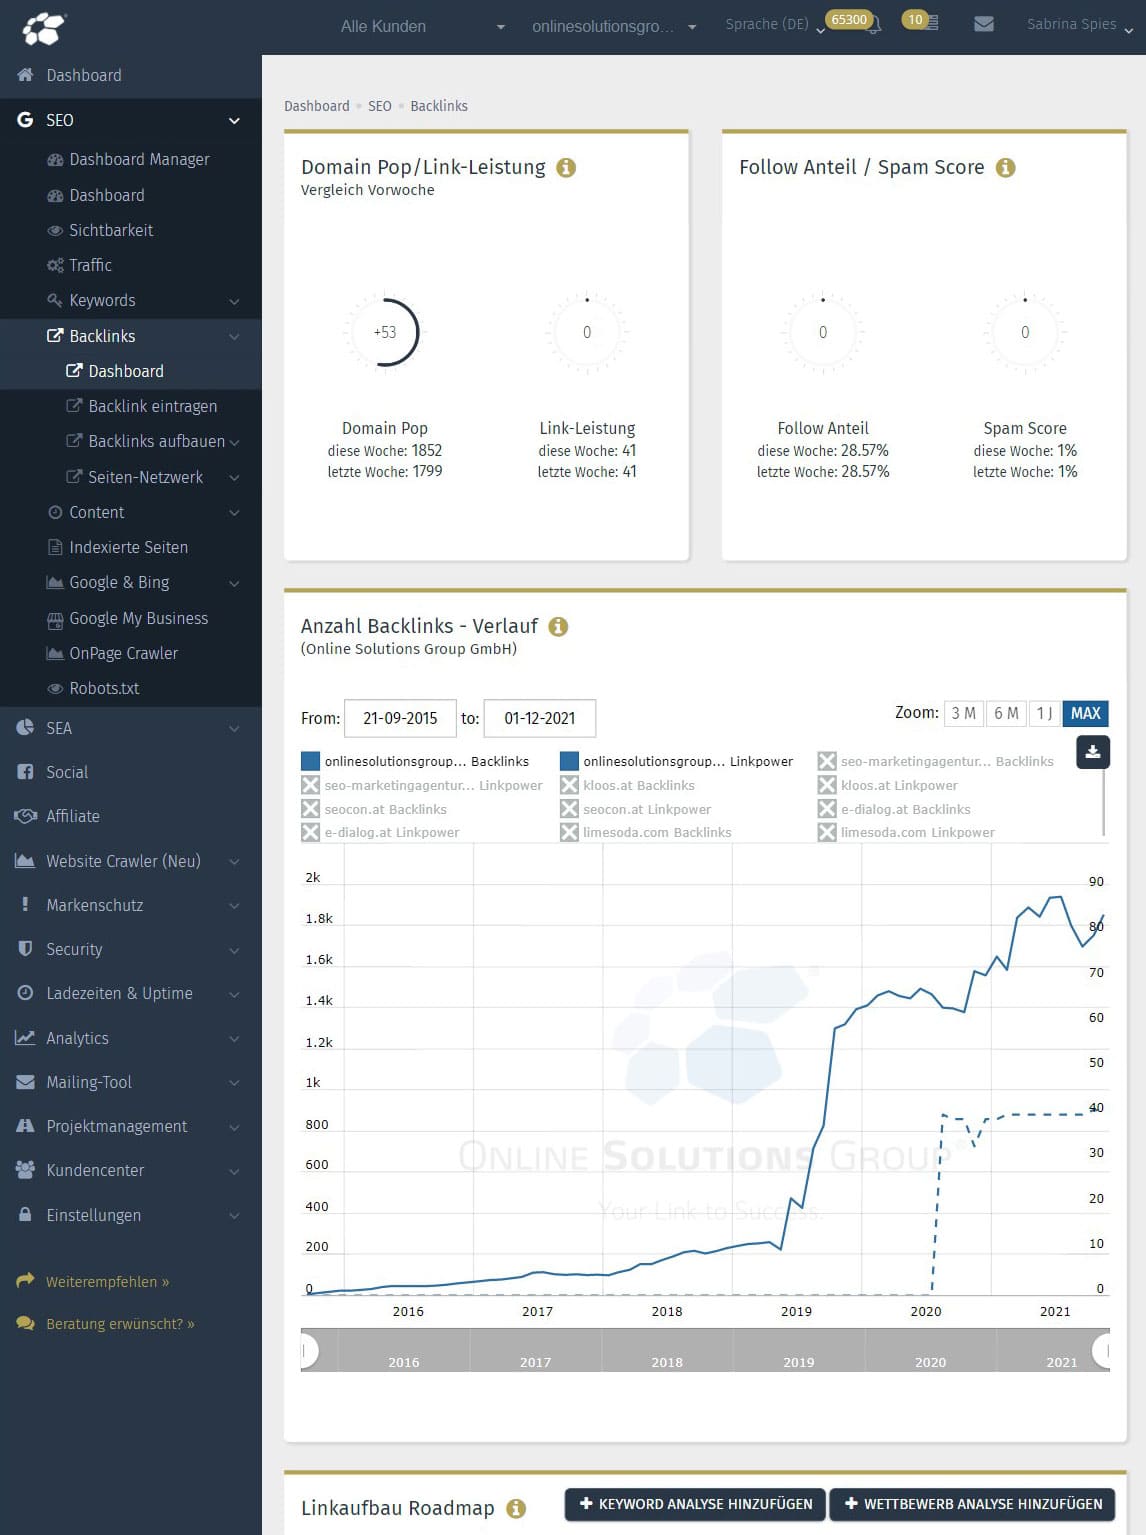Show info for Anzahl Backlinks - Verlauf
The width and height of the screenshot is (1146, 1535).
(559, 626)
